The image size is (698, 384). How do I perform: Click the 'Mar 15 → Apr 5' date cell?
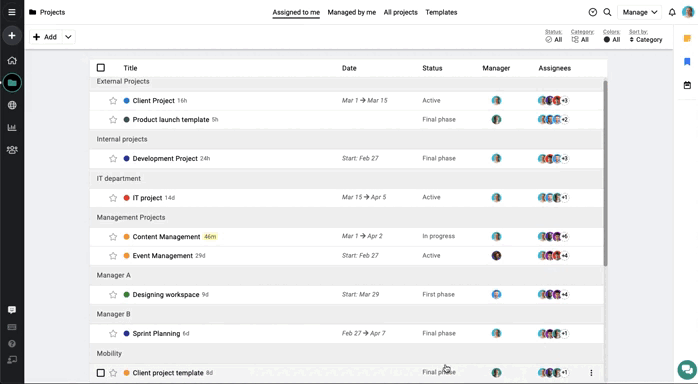coord(364,197)
